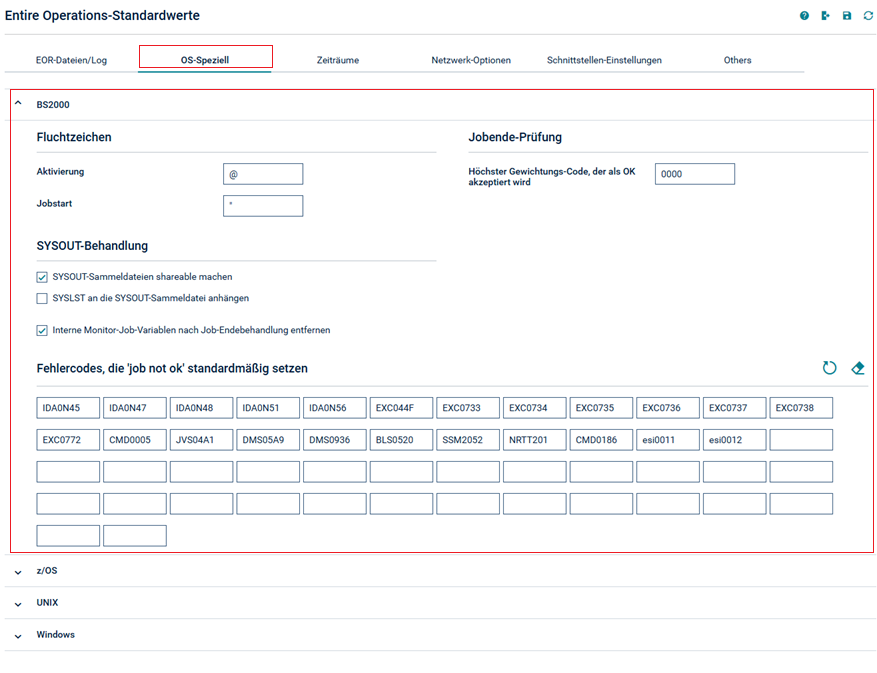Expand the UNIX section
This screenshot has height=673, width=877.
tap(18, 604)
